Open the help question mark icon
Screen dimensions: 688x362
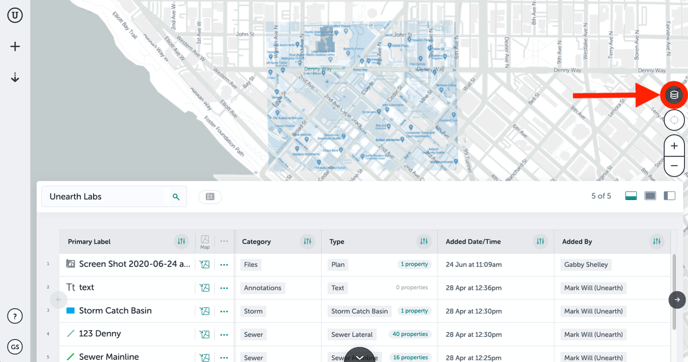(x=15, y=316)
